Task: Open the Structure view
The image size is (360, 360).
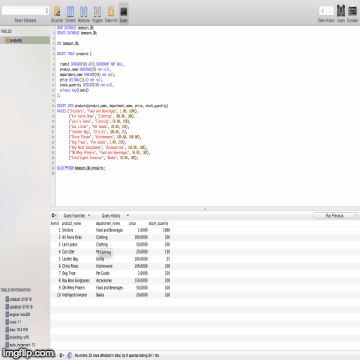Action: (57, 13)
